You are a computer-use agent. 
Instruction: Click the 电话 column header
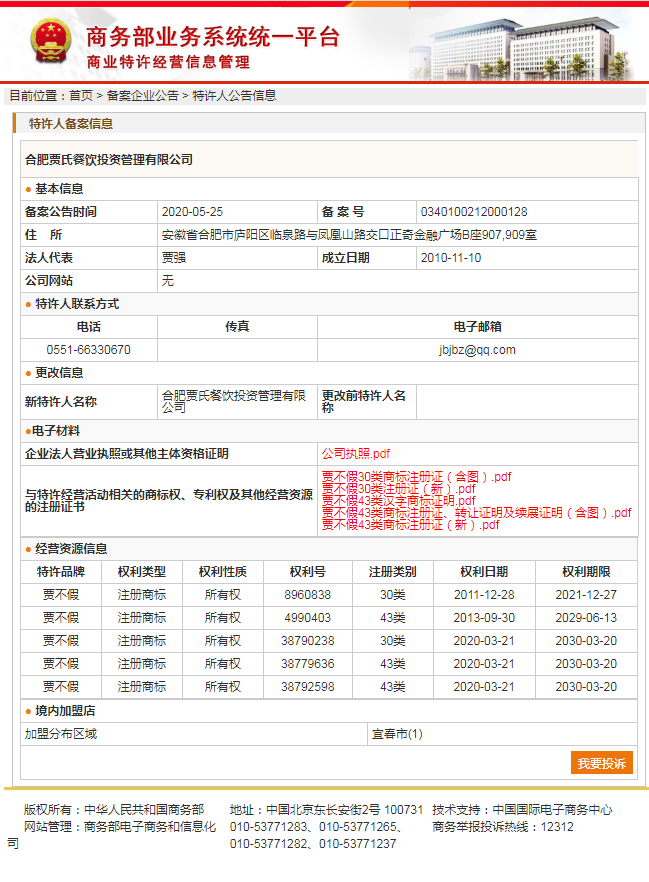pos(89,327)
